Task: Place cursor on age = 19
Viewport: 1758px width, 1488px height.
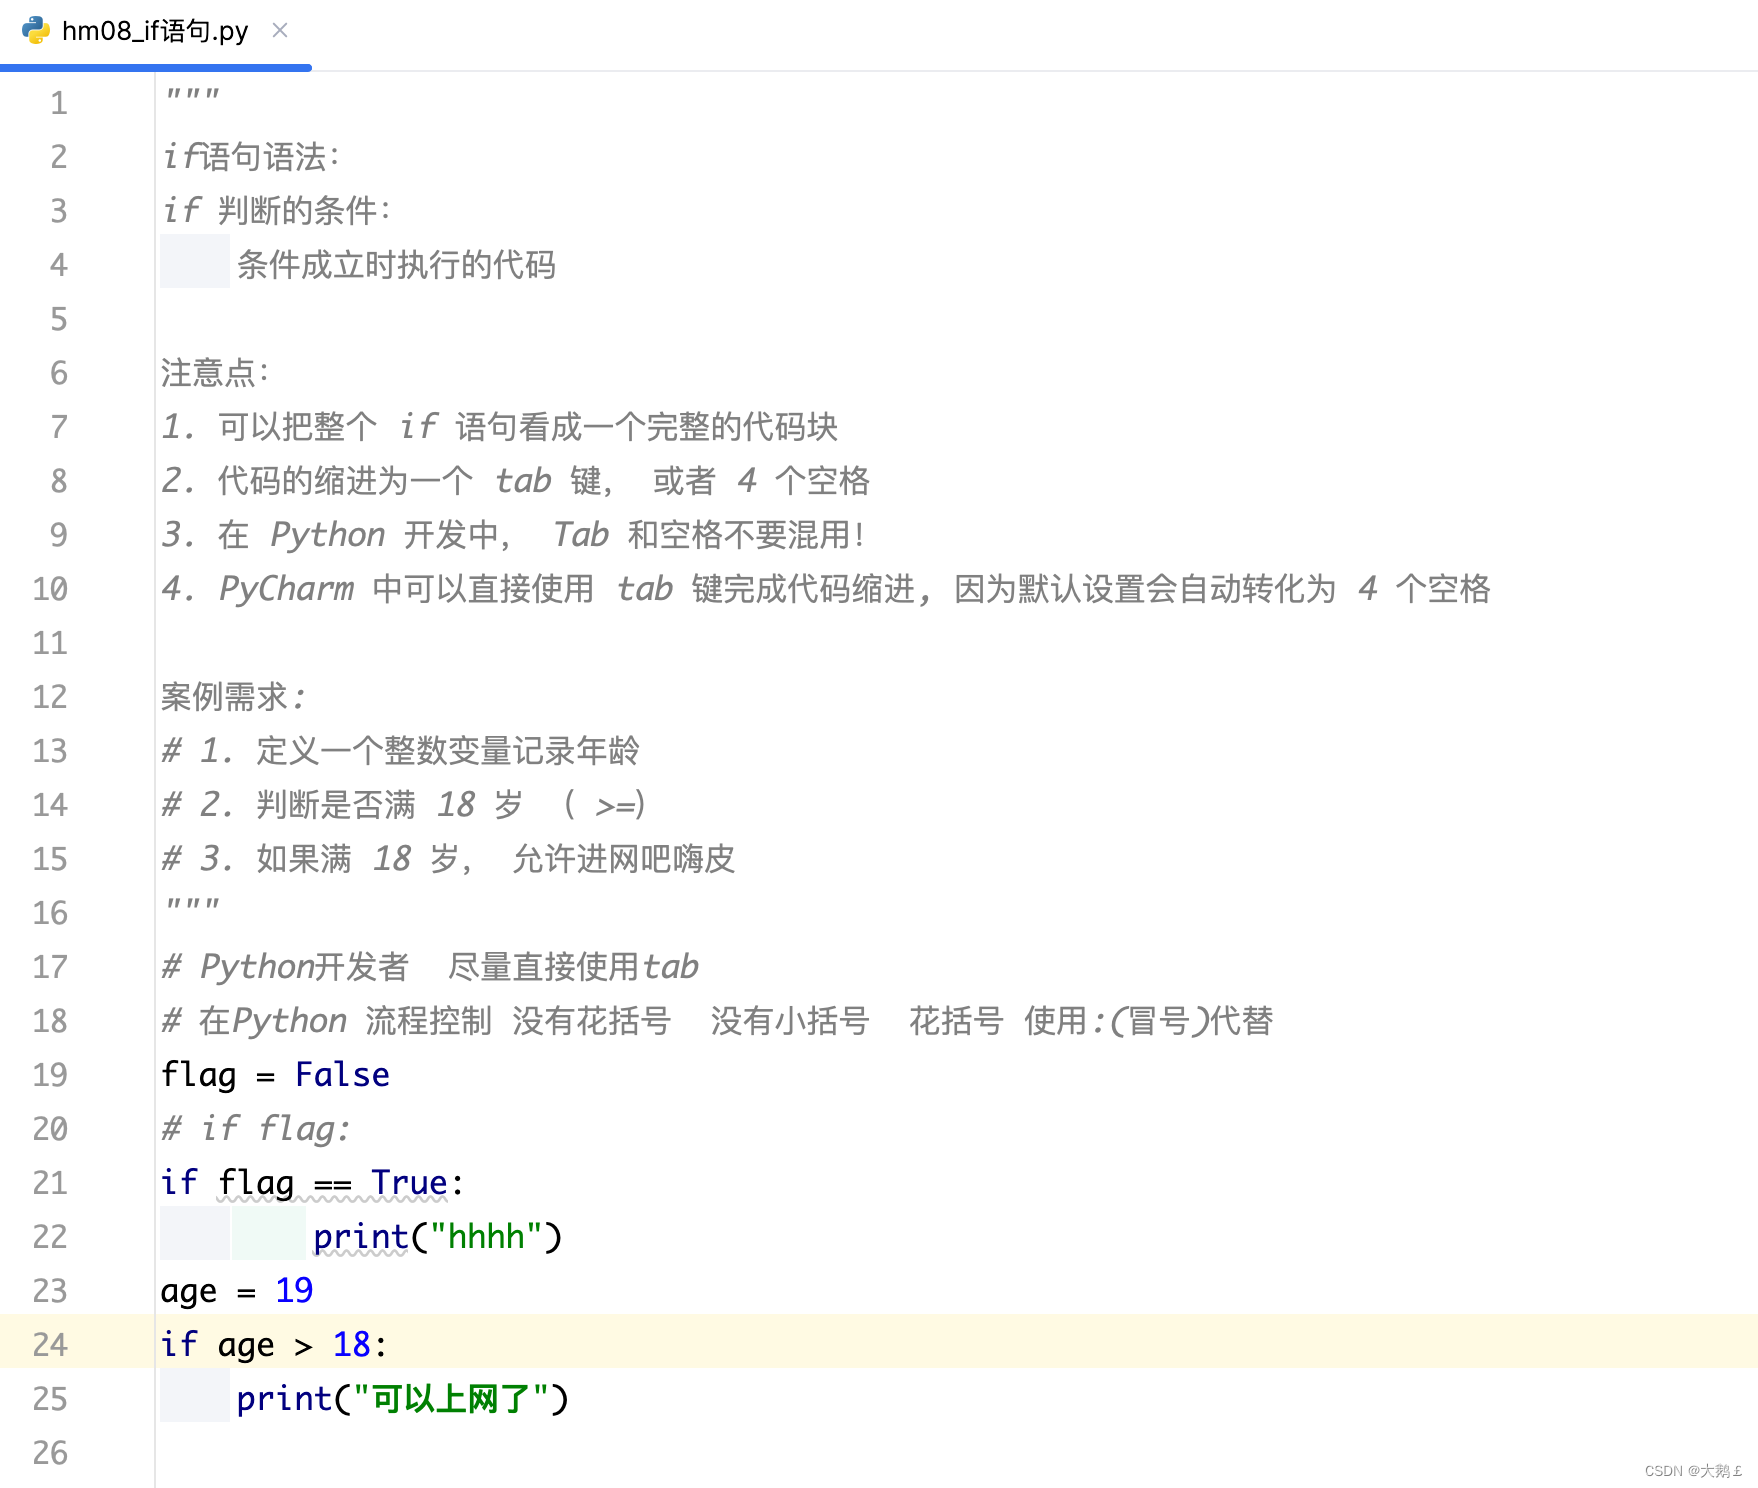Action: coord(237,1290)
